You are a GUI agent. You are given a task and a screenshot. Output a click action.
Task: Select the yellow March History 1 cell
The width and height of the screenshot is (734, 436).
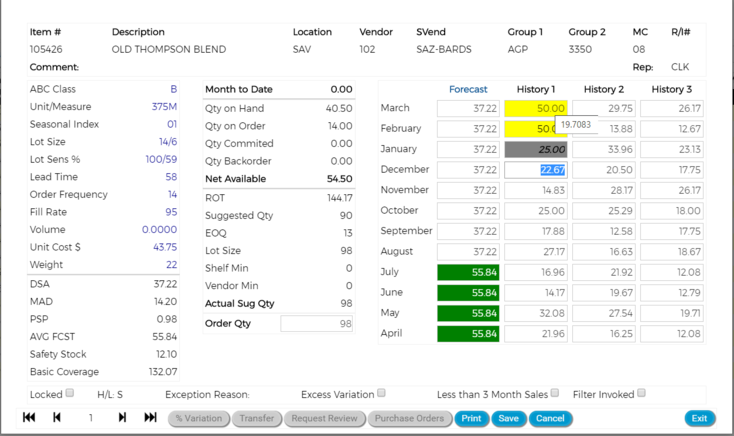(x=536, y=108)
